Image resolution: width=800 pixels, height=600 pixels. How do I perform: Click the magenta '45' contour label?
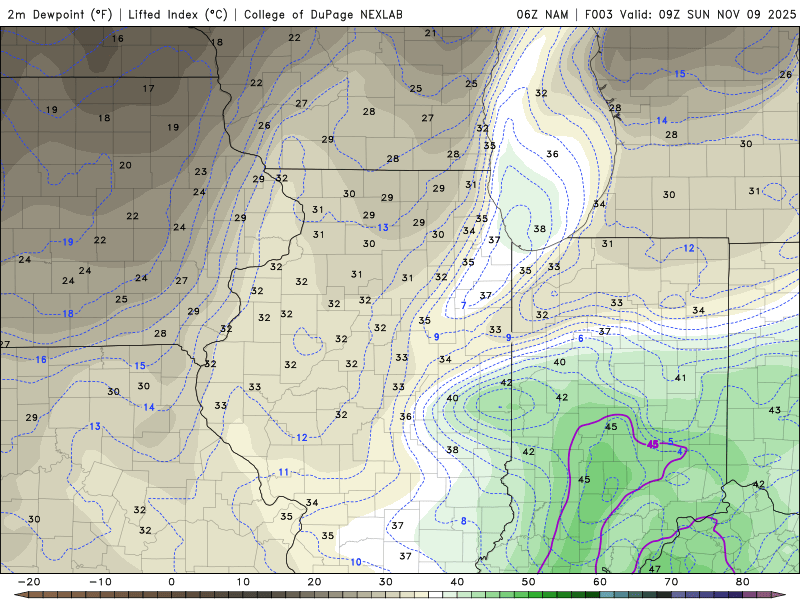653,444
